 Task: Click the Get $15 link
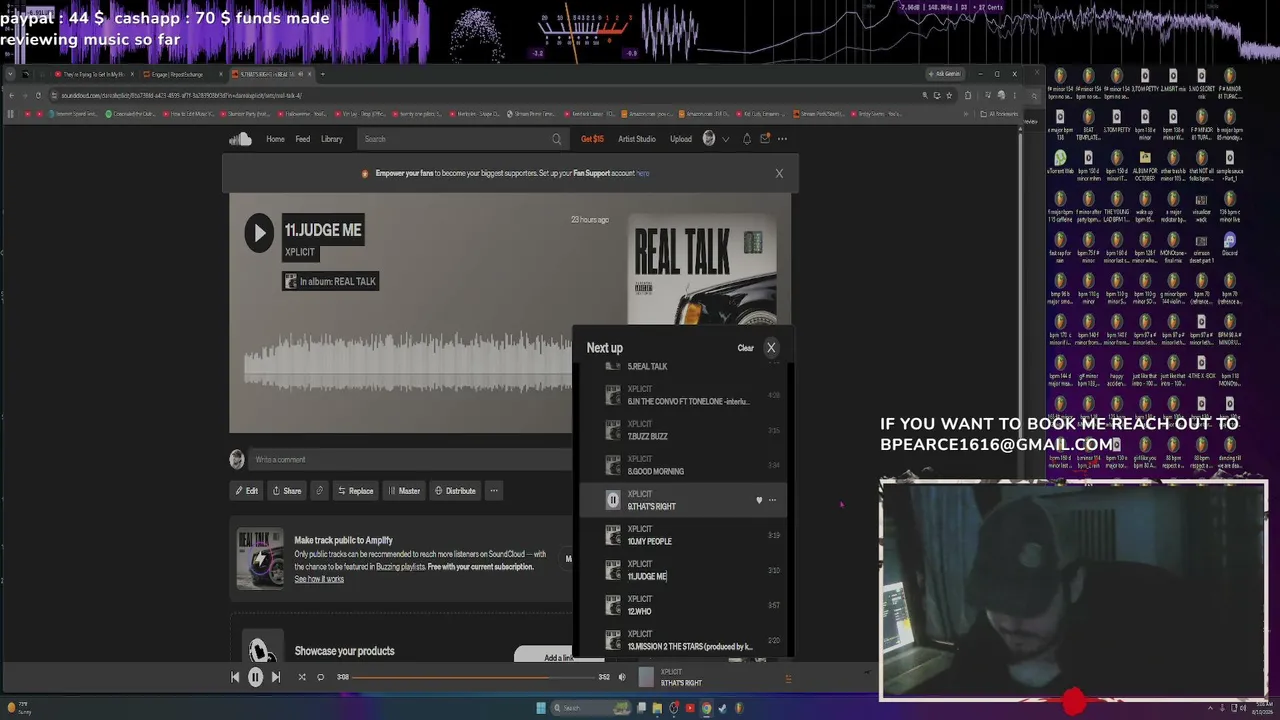[592, 139]
